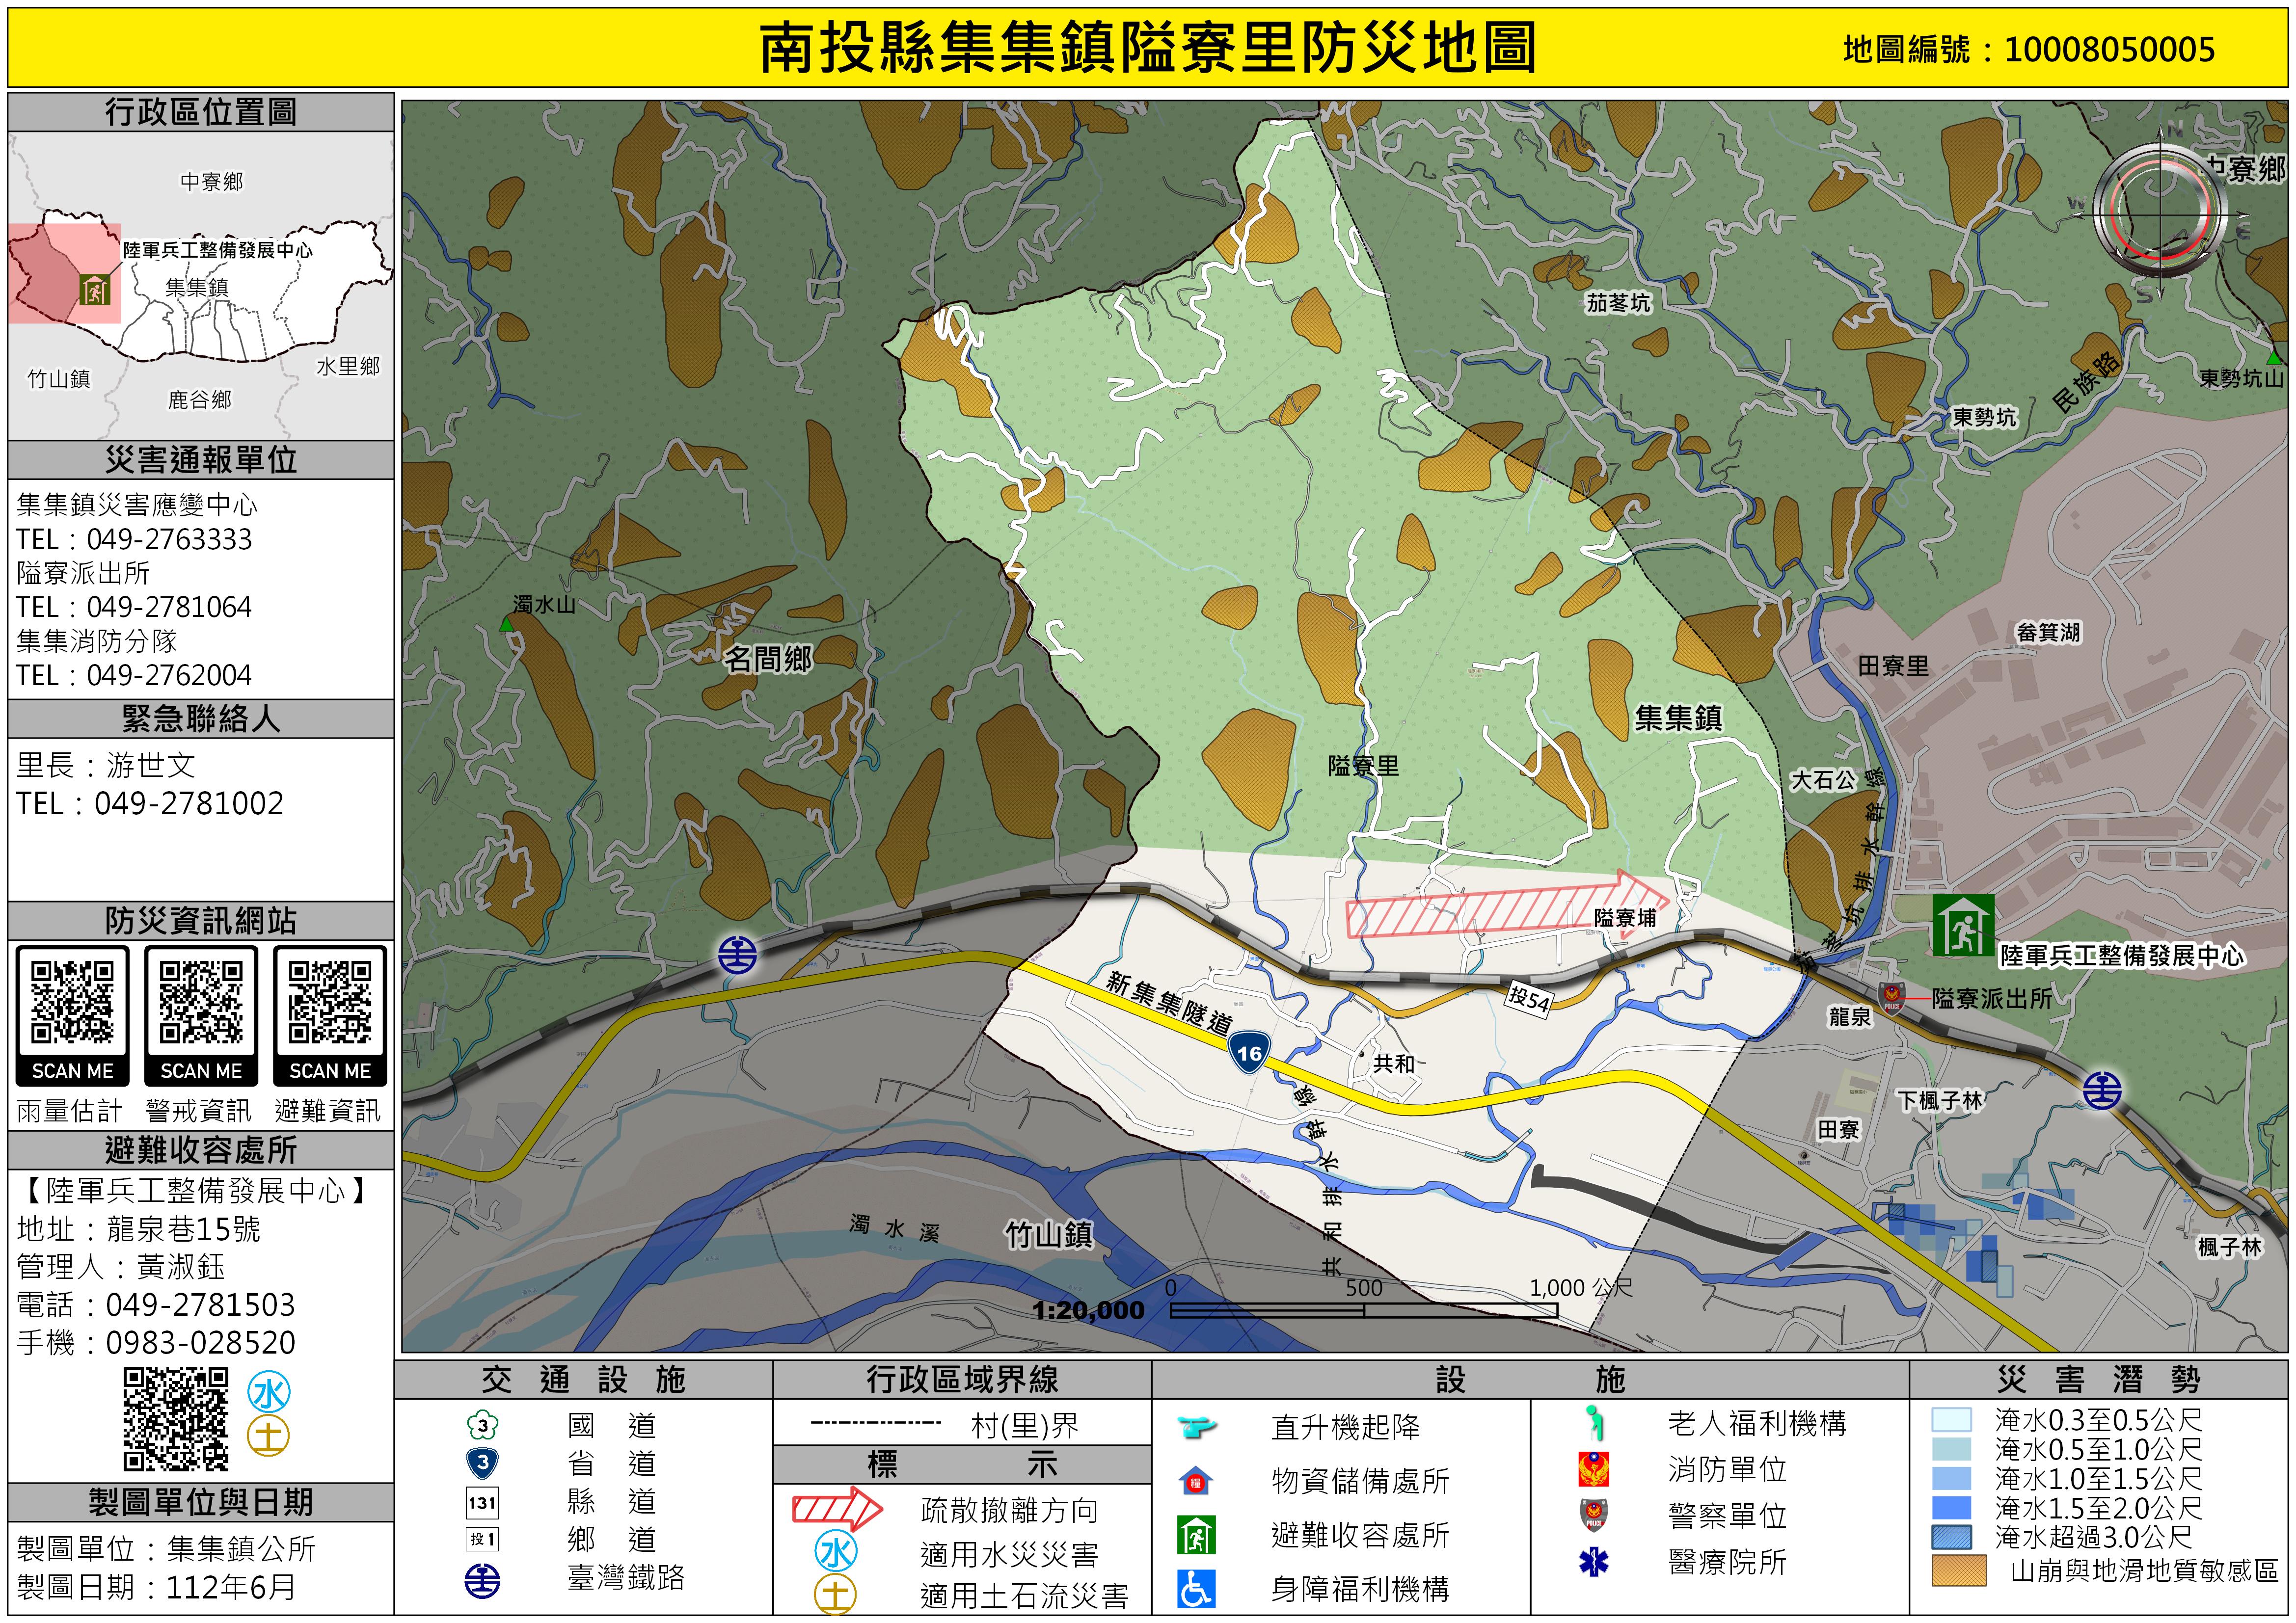Click the blue Route 16 highway shield
The image size is (2296, 1623).
point(1248,1052)
